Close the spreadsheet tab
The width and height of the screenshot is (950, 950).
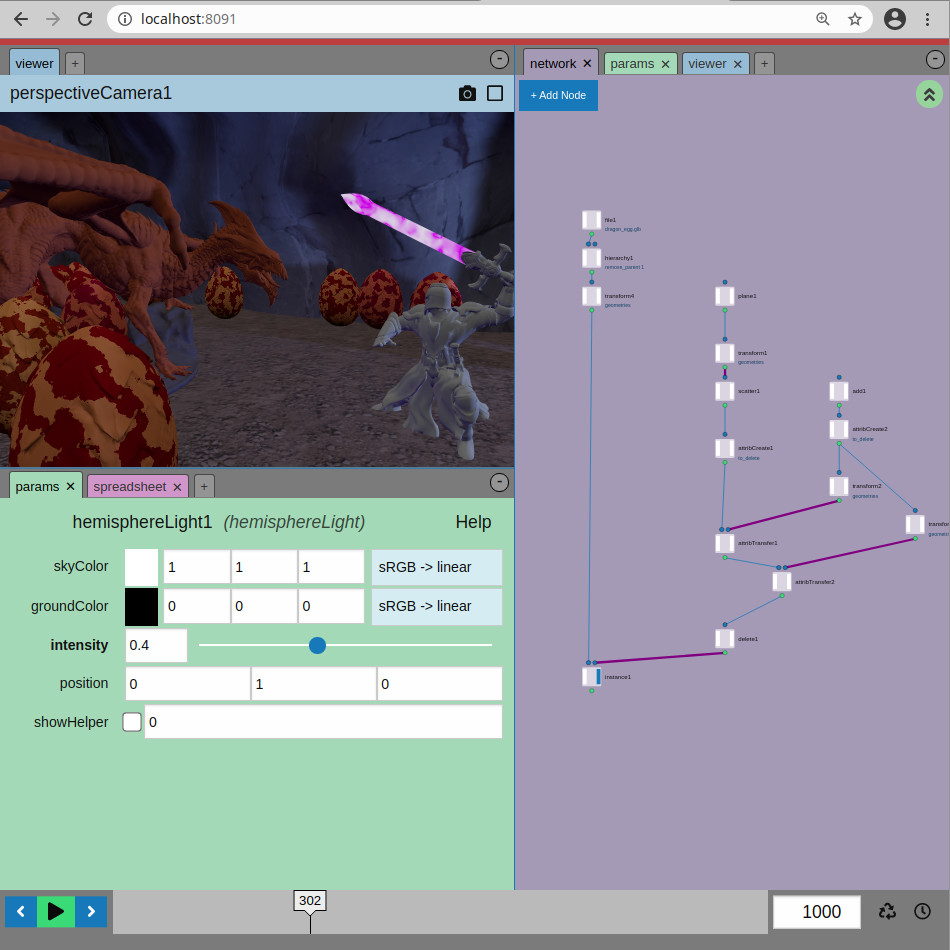(177, 487)
